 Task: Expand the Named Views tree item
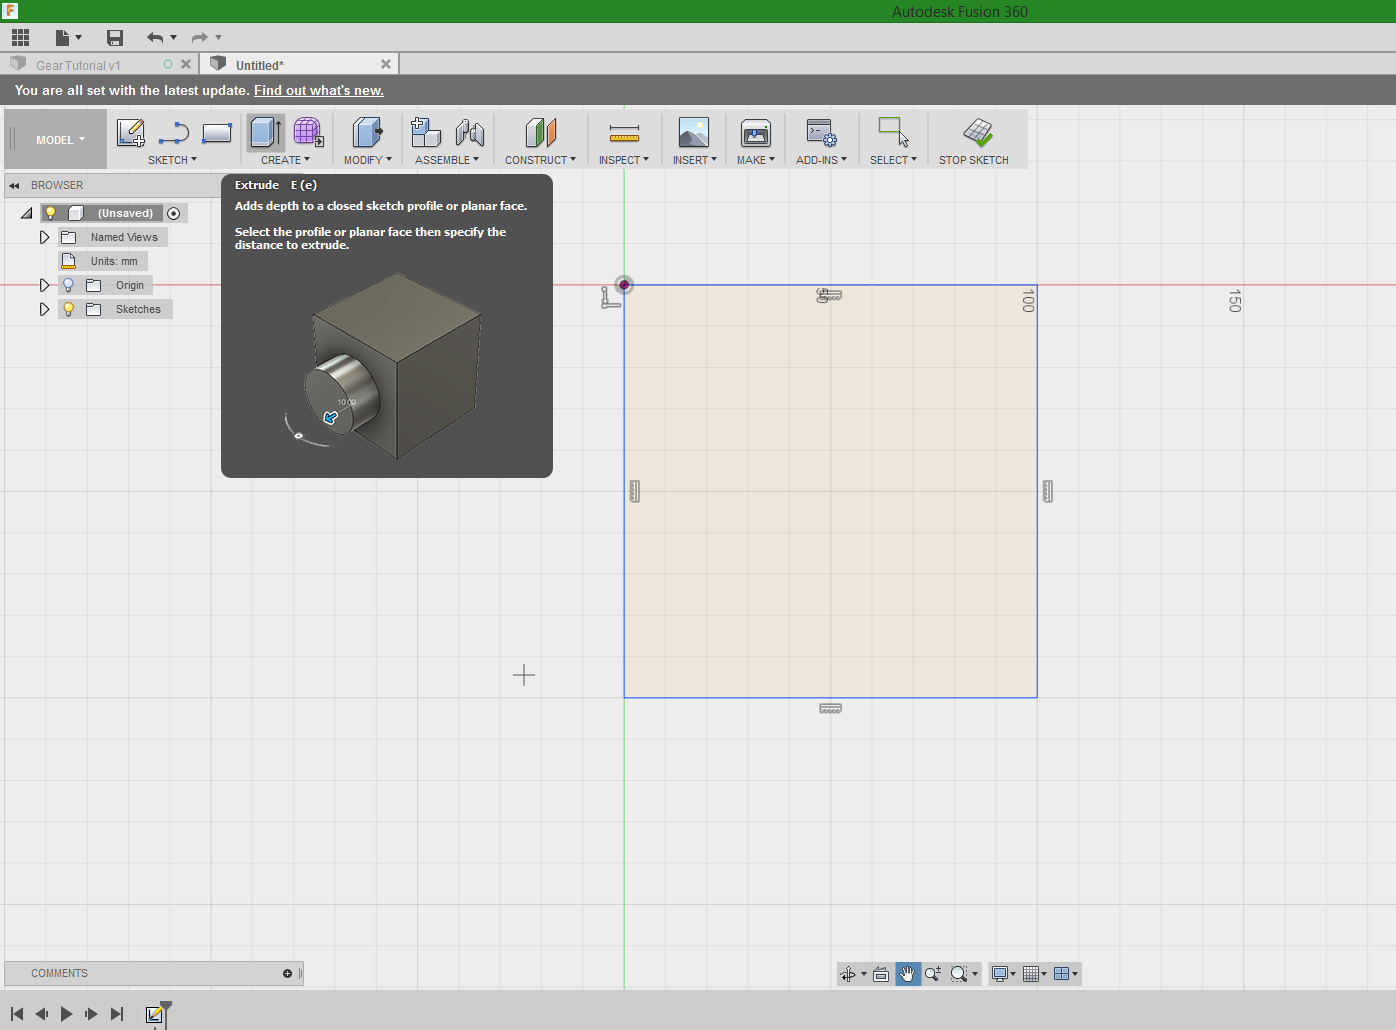click(44, 236)
